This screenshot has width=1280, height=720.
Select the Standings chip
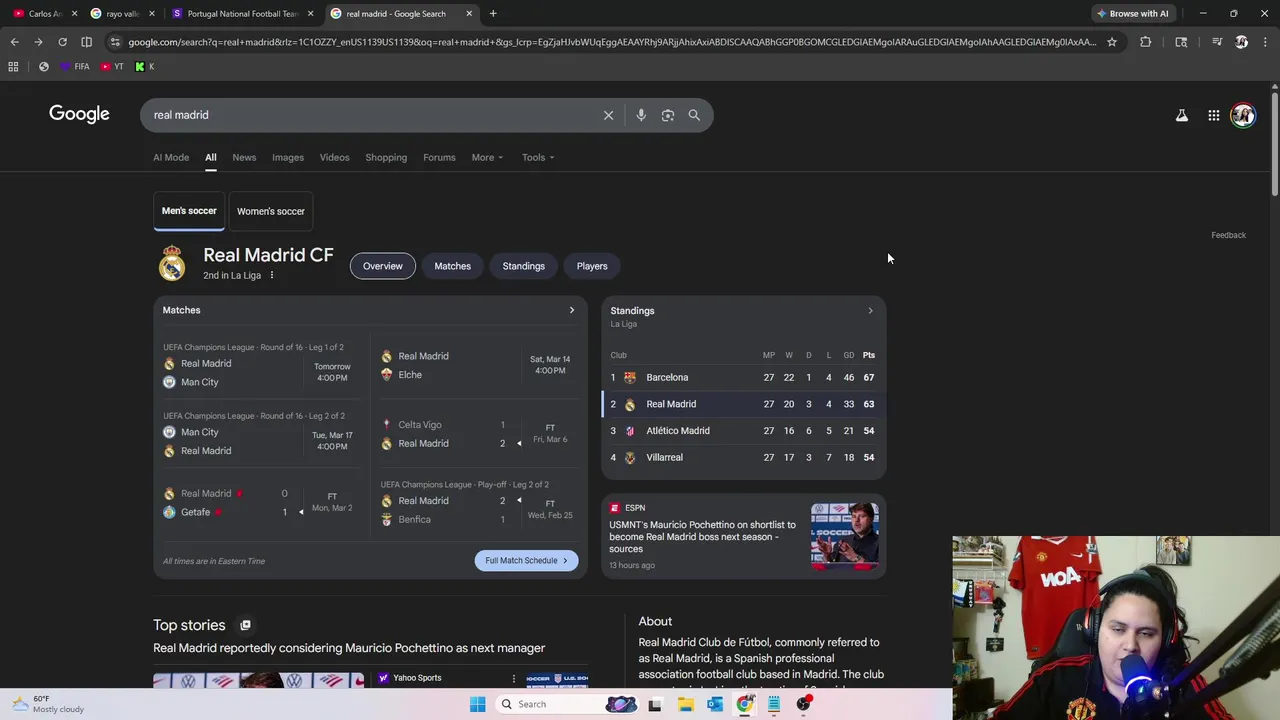pyautogui.click(x=523, y=266)
